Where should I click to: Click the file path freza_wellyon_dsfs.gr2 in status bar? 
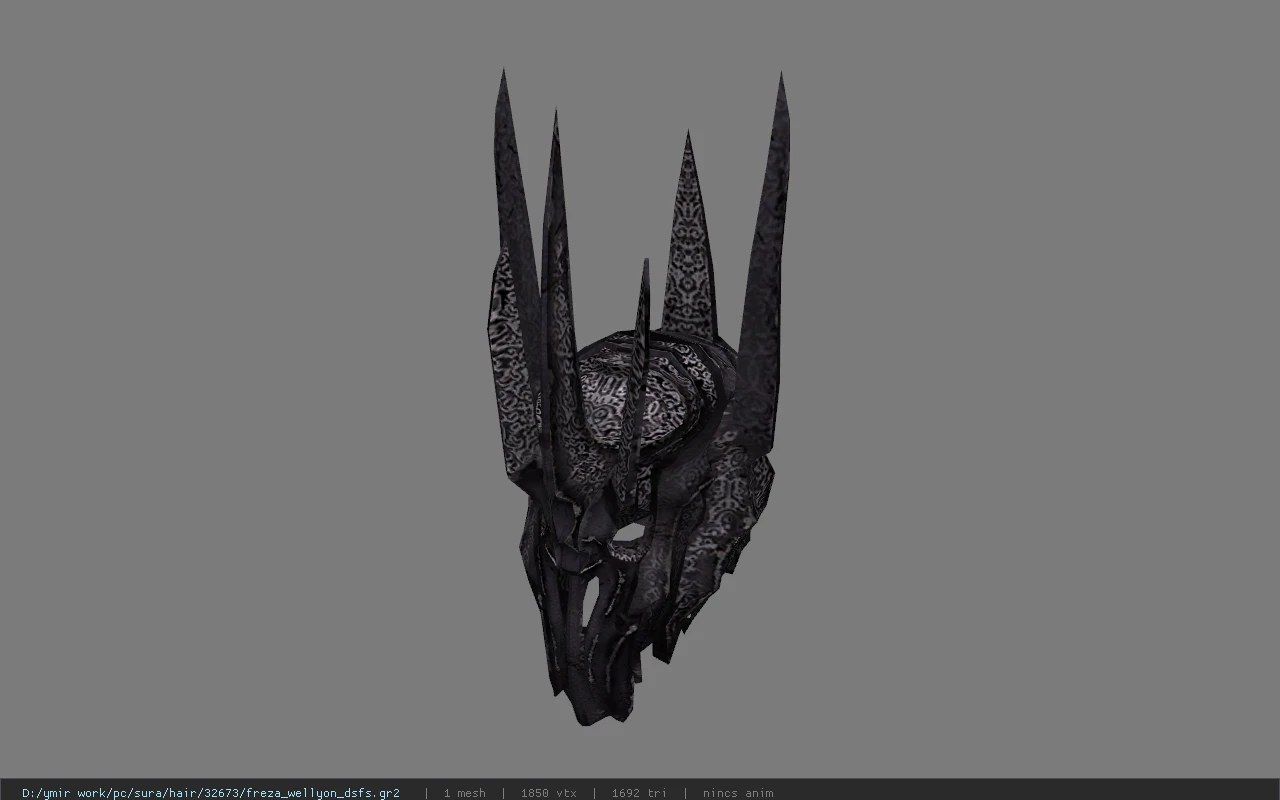211,793
